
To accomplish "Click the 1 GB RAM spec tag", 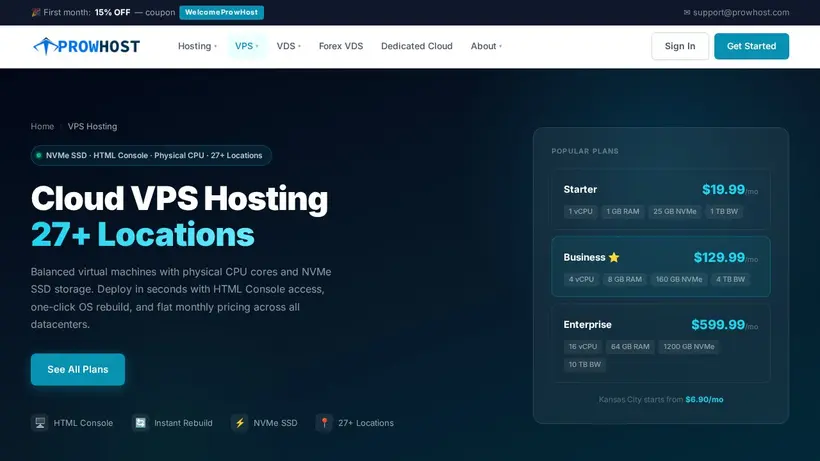I will pos(623,212).
